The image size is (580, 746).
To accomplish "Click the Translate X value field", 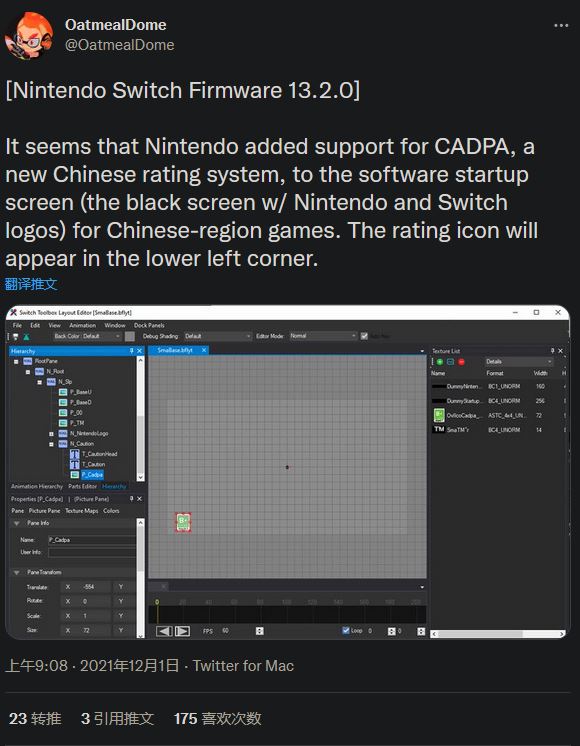I will pos(95,587).
